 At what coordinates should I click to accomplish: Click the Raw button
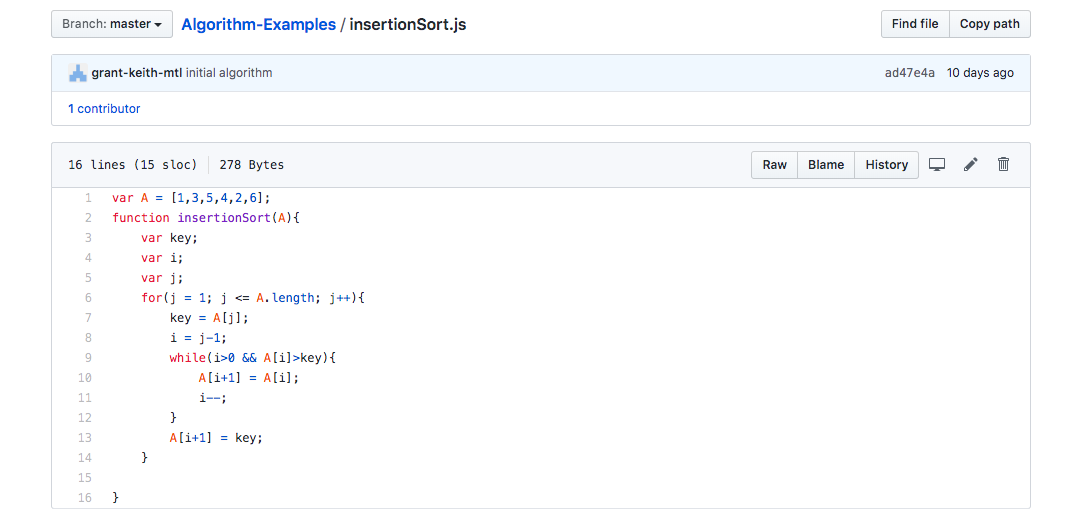[775, 165]
